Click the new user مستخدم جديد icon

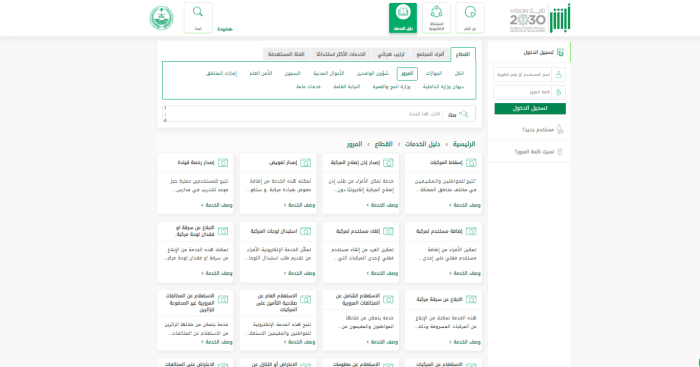click(x=560, y=129)
